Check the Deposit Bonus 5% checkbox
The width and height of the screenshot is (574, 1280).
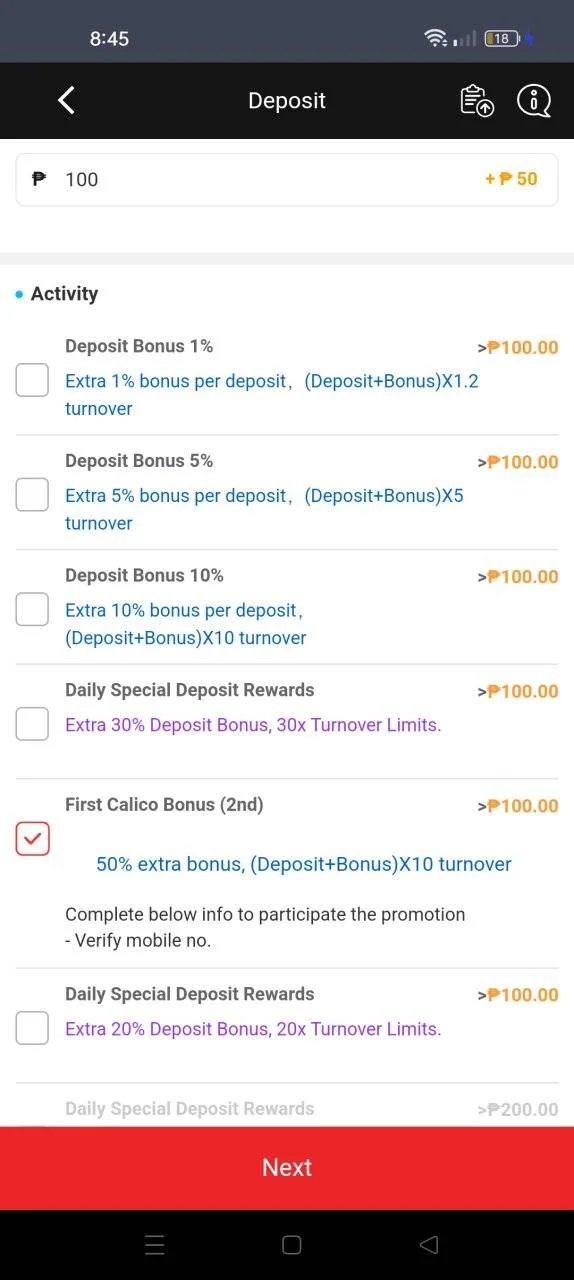pyautogui.click(x=32, y=494)
